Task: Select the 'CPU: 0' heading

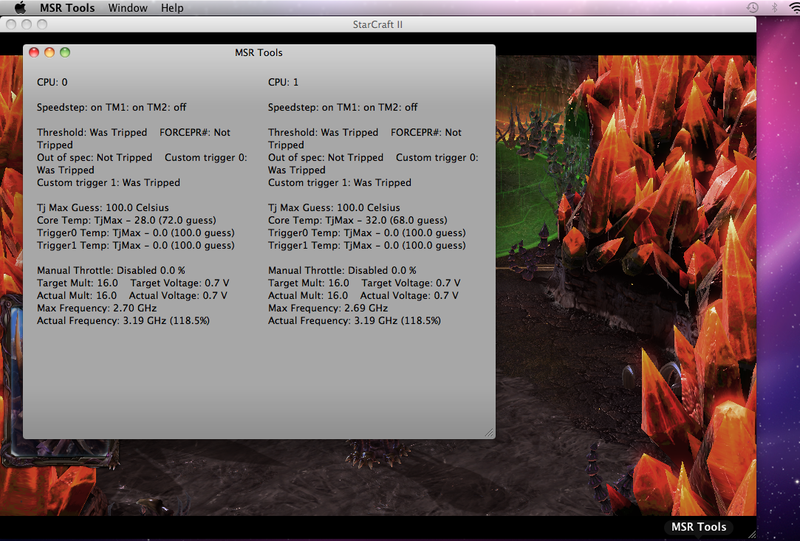Action: (52, 82)
